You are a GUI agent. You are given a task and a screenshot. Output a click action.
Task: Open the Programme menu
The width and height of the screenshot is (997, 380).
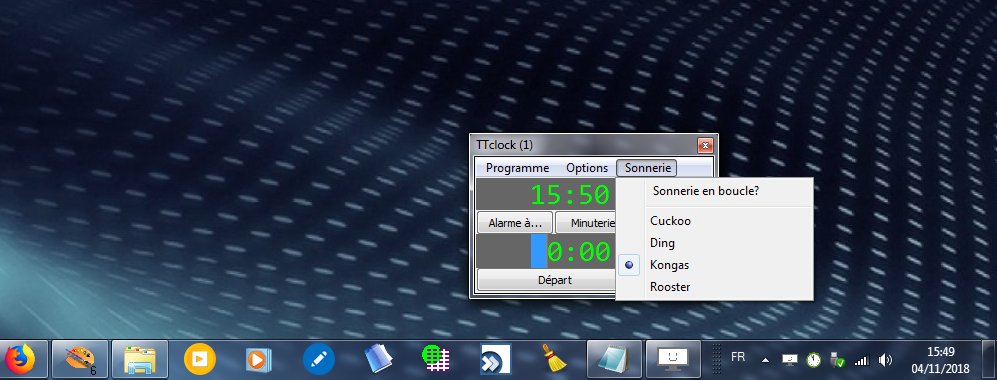click(518, 168)
